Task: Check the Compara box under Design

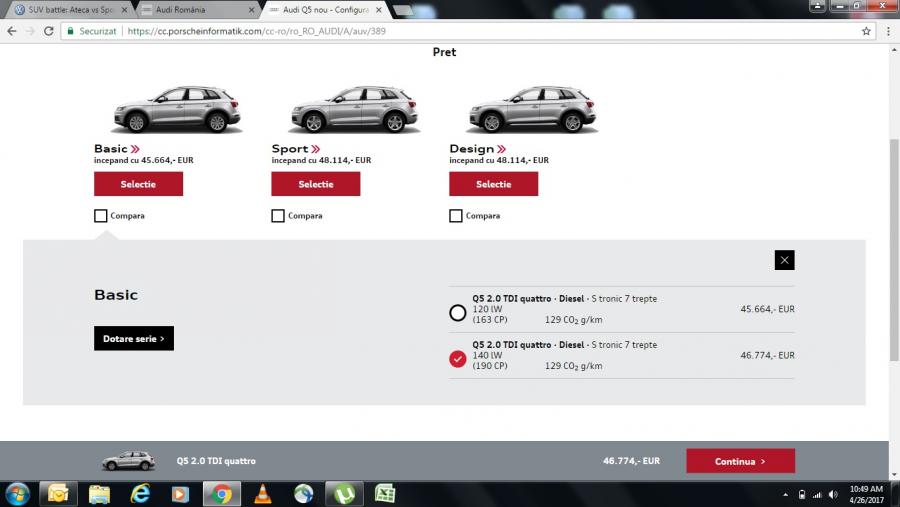Action: click(456, 216)
